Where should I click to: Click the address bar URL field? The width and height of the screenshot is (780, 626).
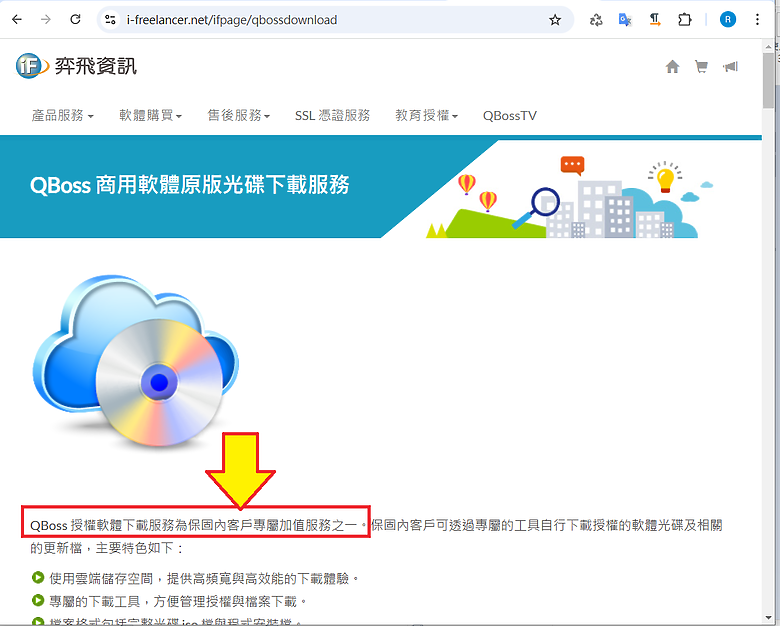[333, 19]
